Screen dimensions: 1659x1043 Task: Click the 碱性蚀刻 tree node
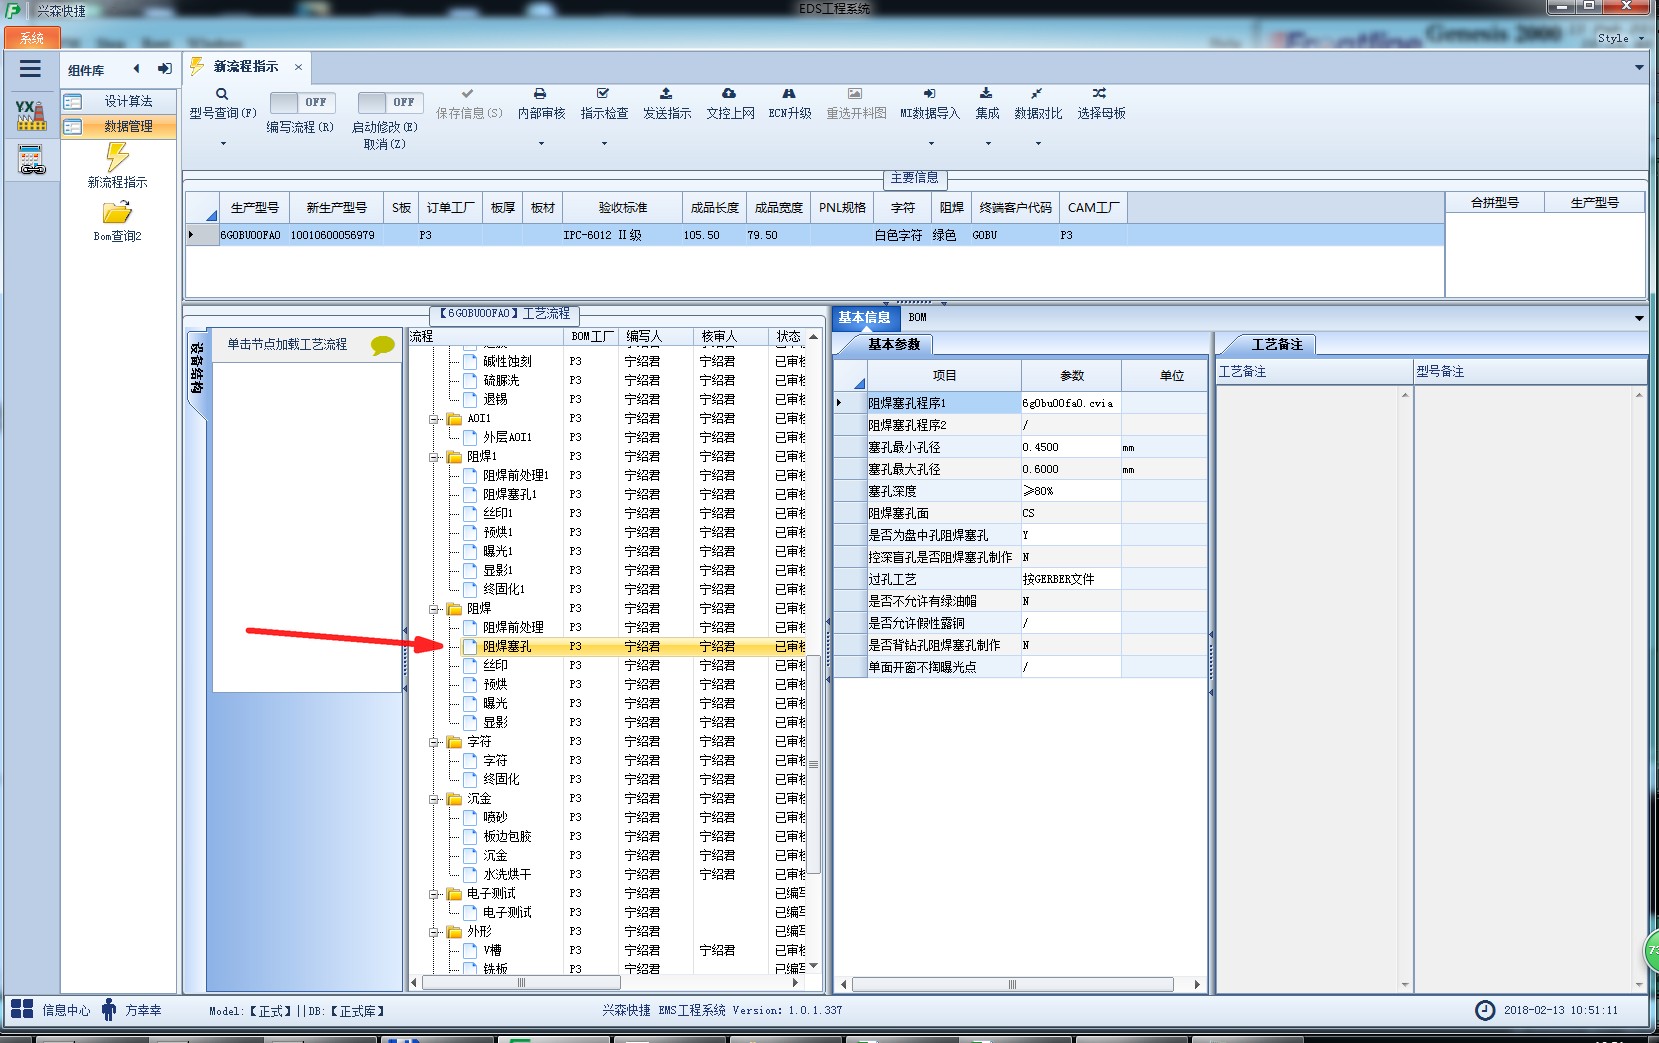508,362
